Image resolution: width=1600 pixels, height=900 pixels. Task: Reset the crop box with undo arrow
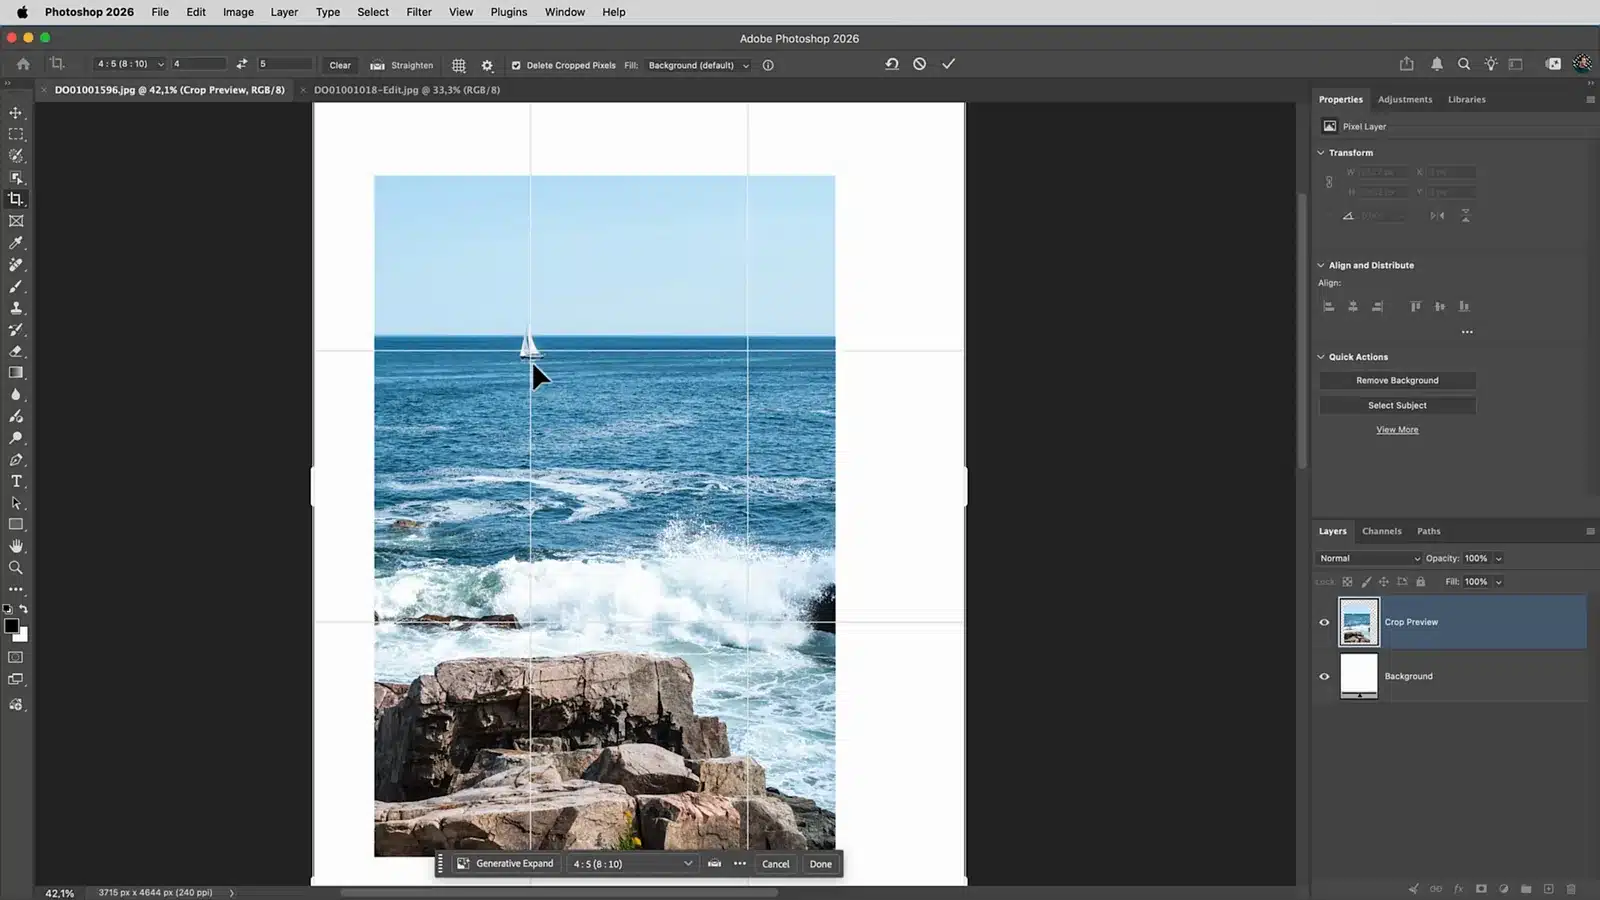coord(891,64)
